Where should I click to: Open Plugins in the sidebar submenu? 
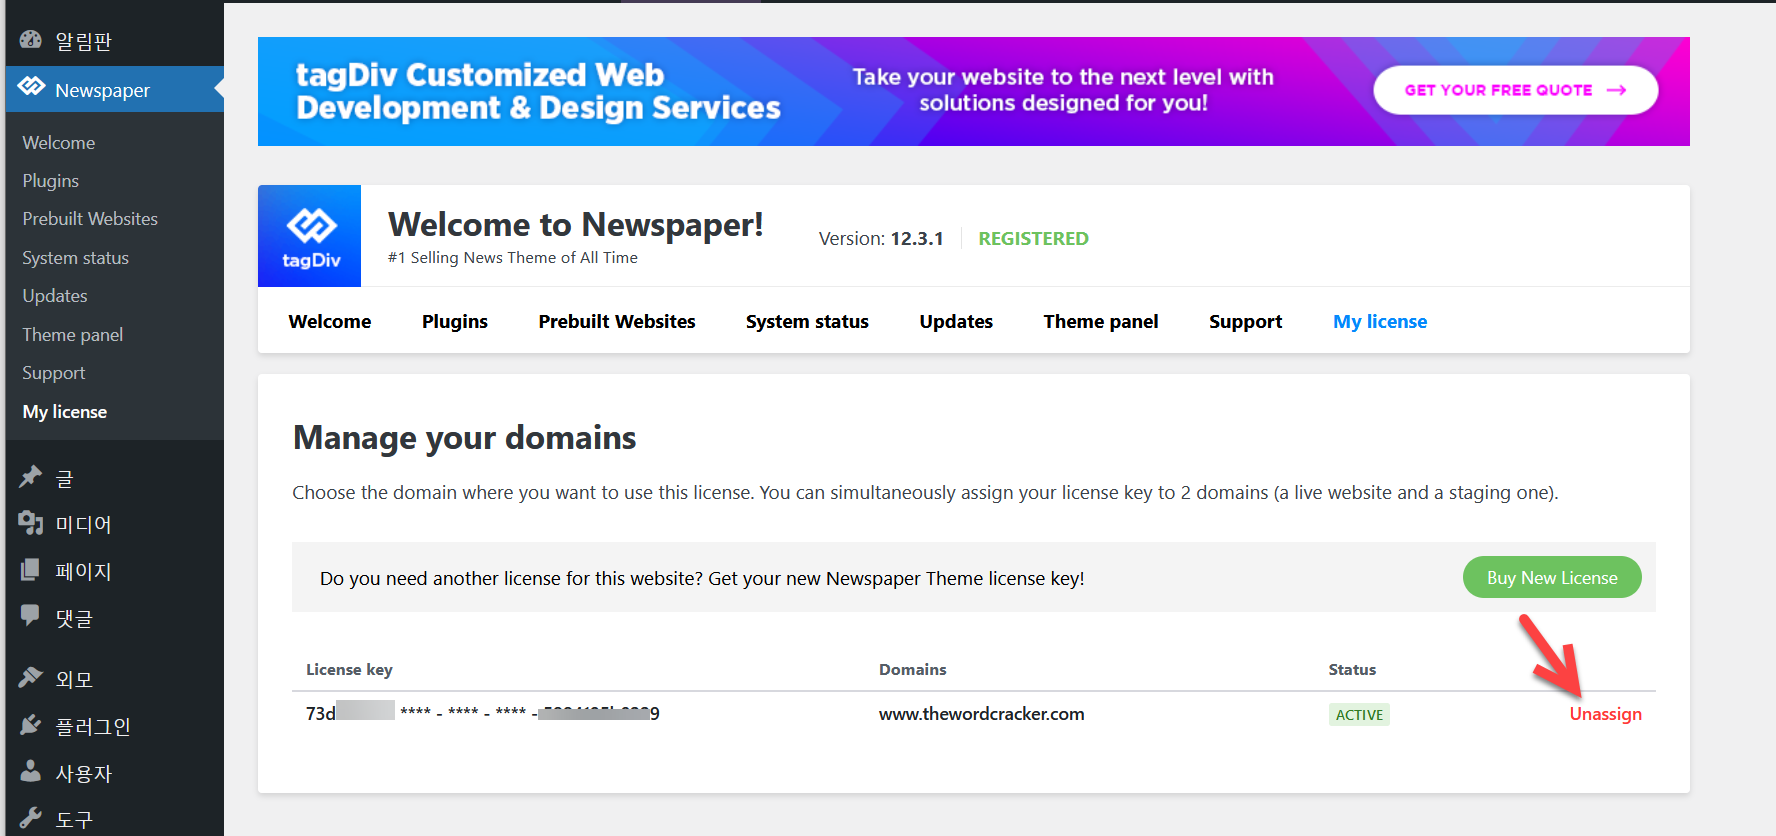click(51, 181)
